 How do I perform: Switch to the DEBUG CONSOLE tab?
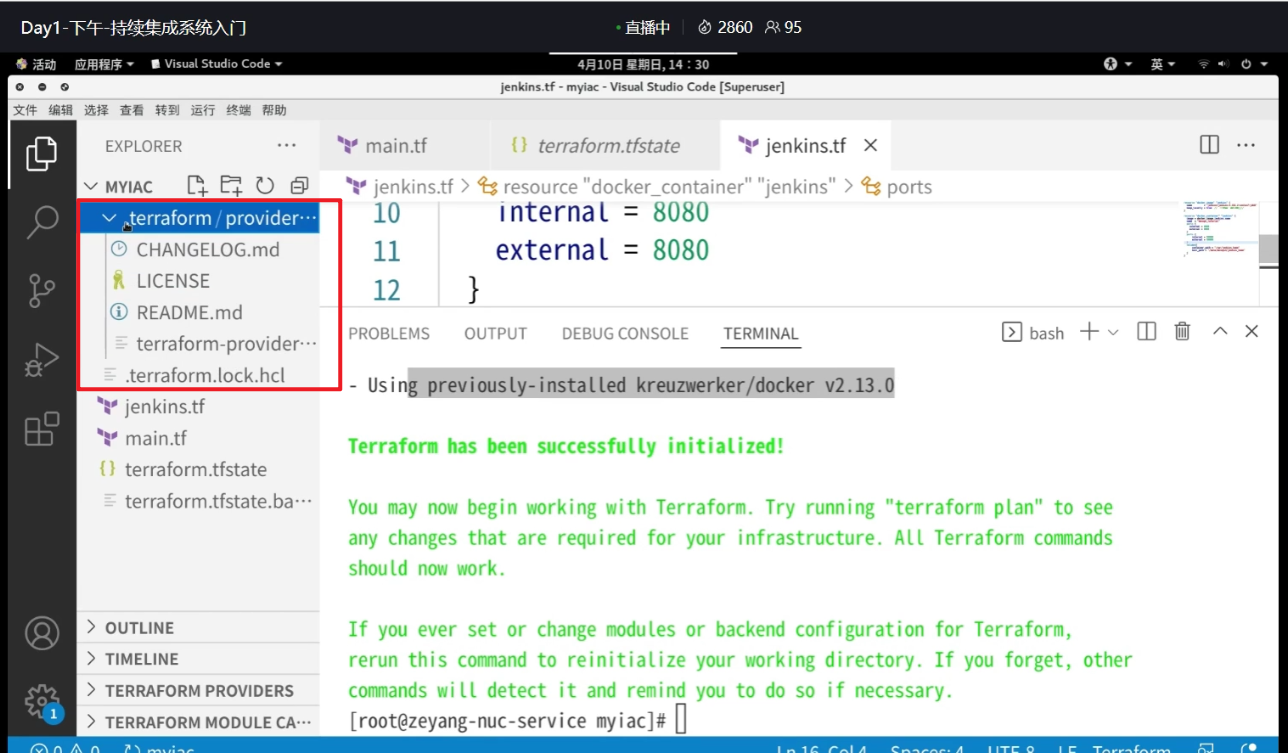pyautogui.click(x=625, y=333)
